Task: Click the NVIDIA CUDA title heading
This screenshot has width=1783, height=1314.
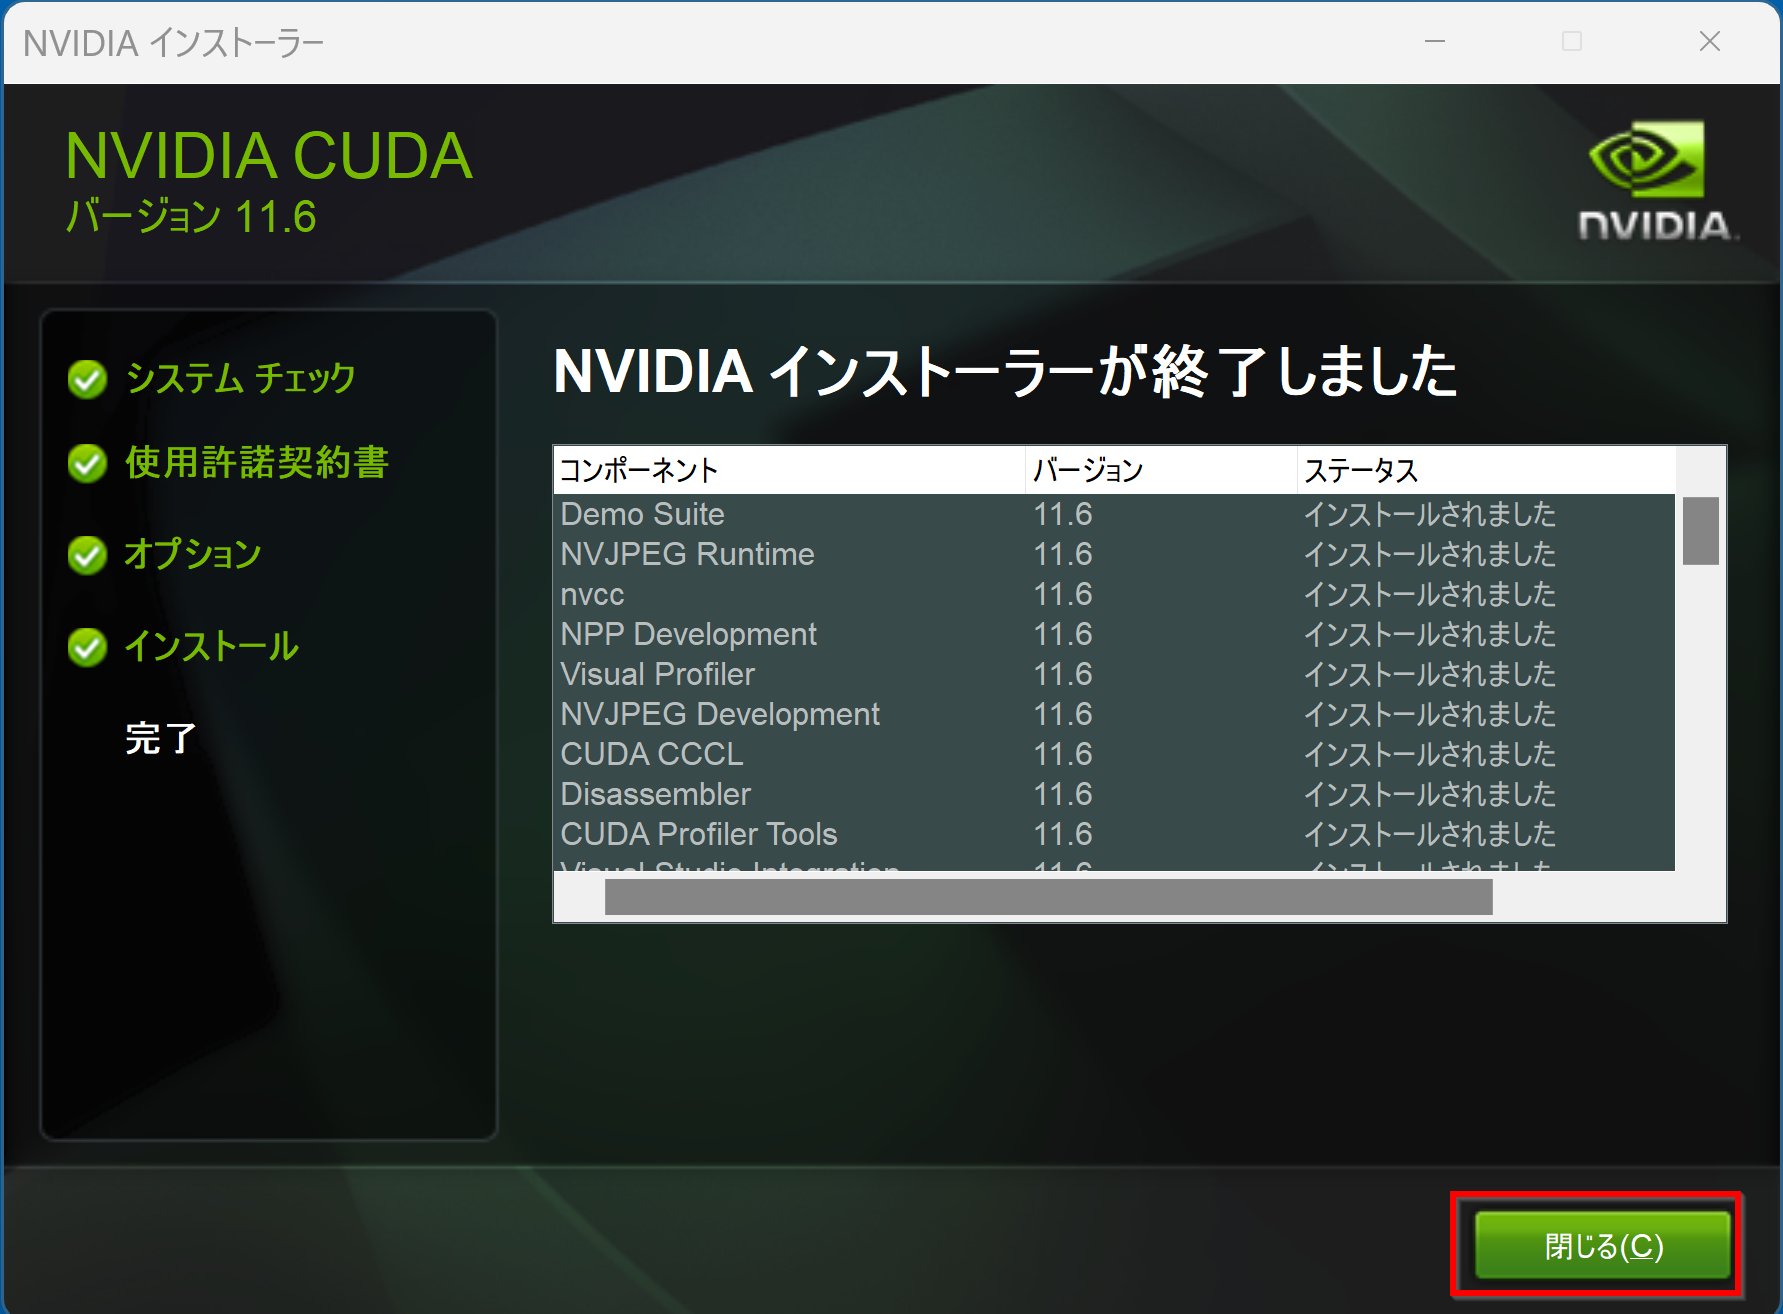Action: [x=269, y=156]
